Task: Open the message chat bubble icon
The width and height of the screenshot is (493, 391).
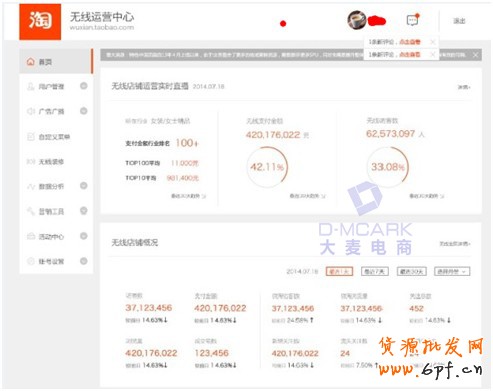Action: [x=413, y=20]
